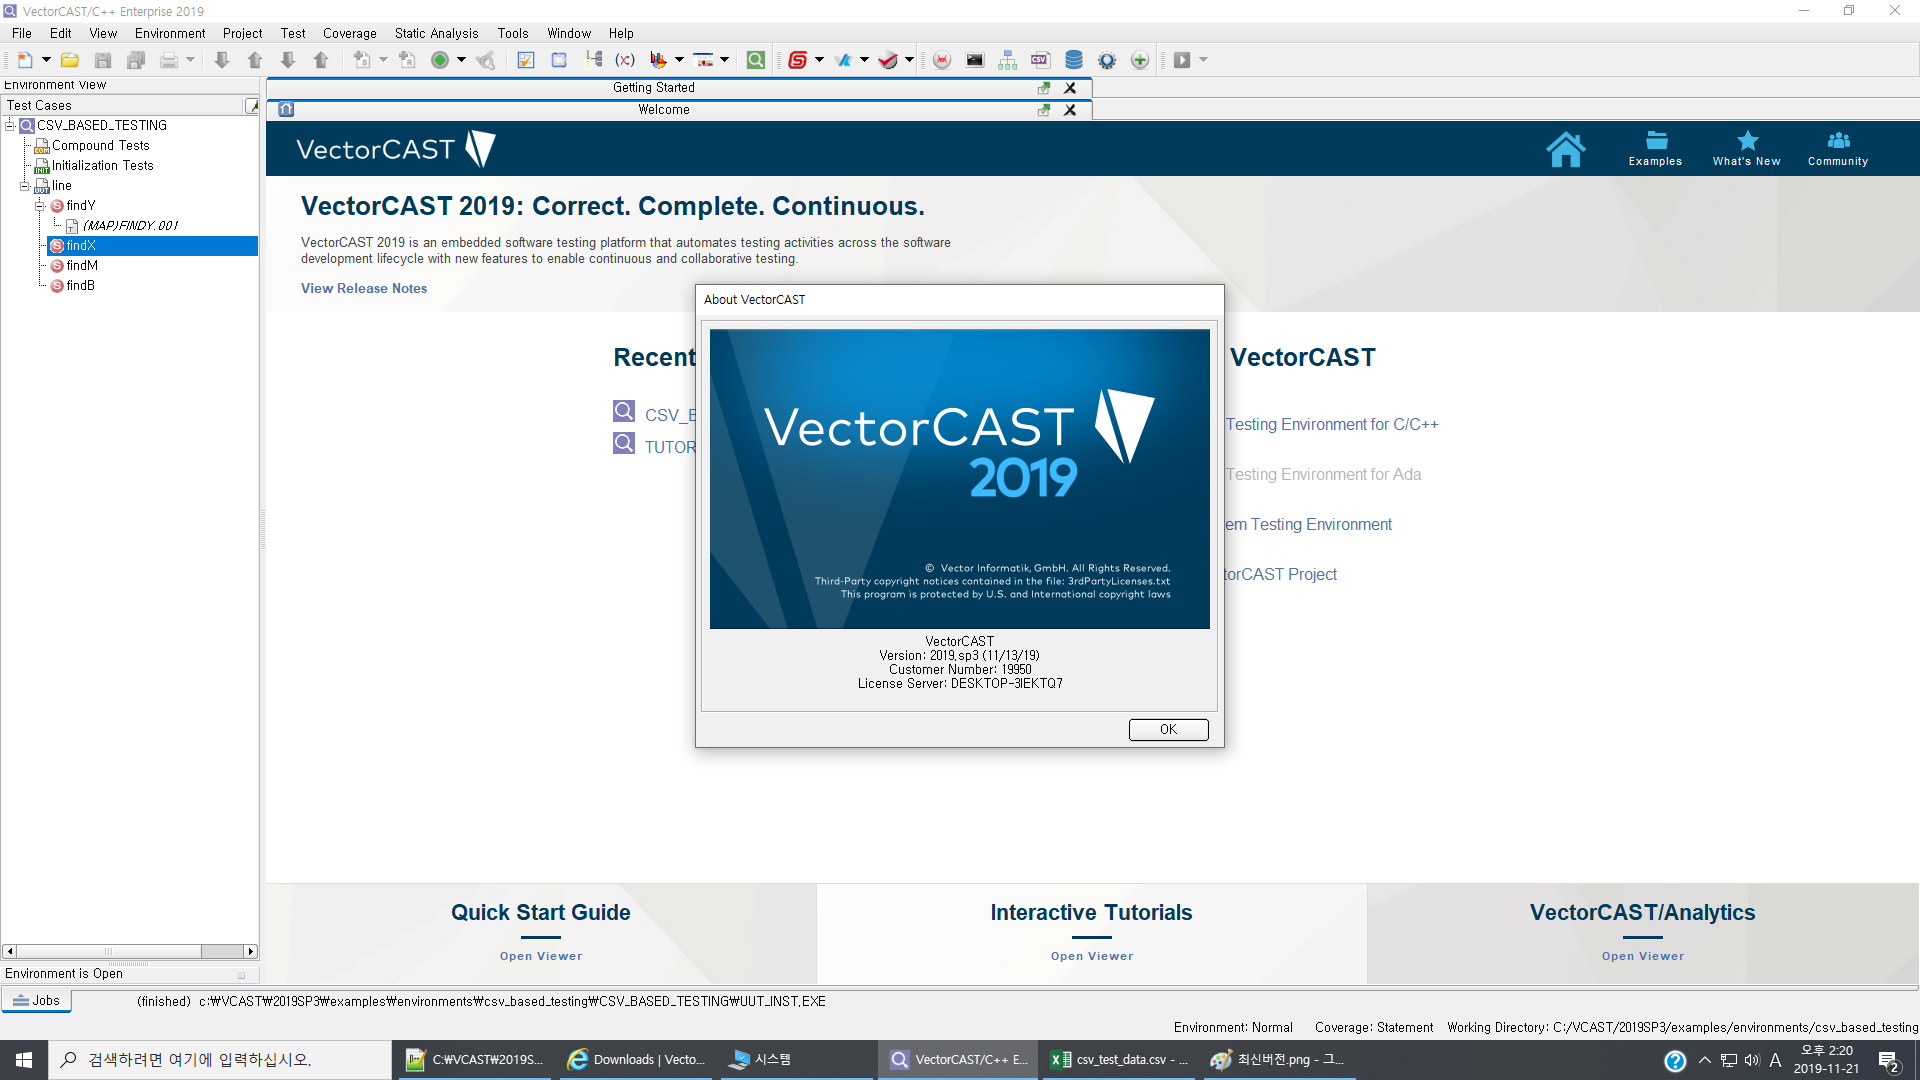Image resolution: width=1920 pixels, height=1080 pixels.
Task: Expand the findY tree item
Action: pyautogui.click(x=38, y=204)
